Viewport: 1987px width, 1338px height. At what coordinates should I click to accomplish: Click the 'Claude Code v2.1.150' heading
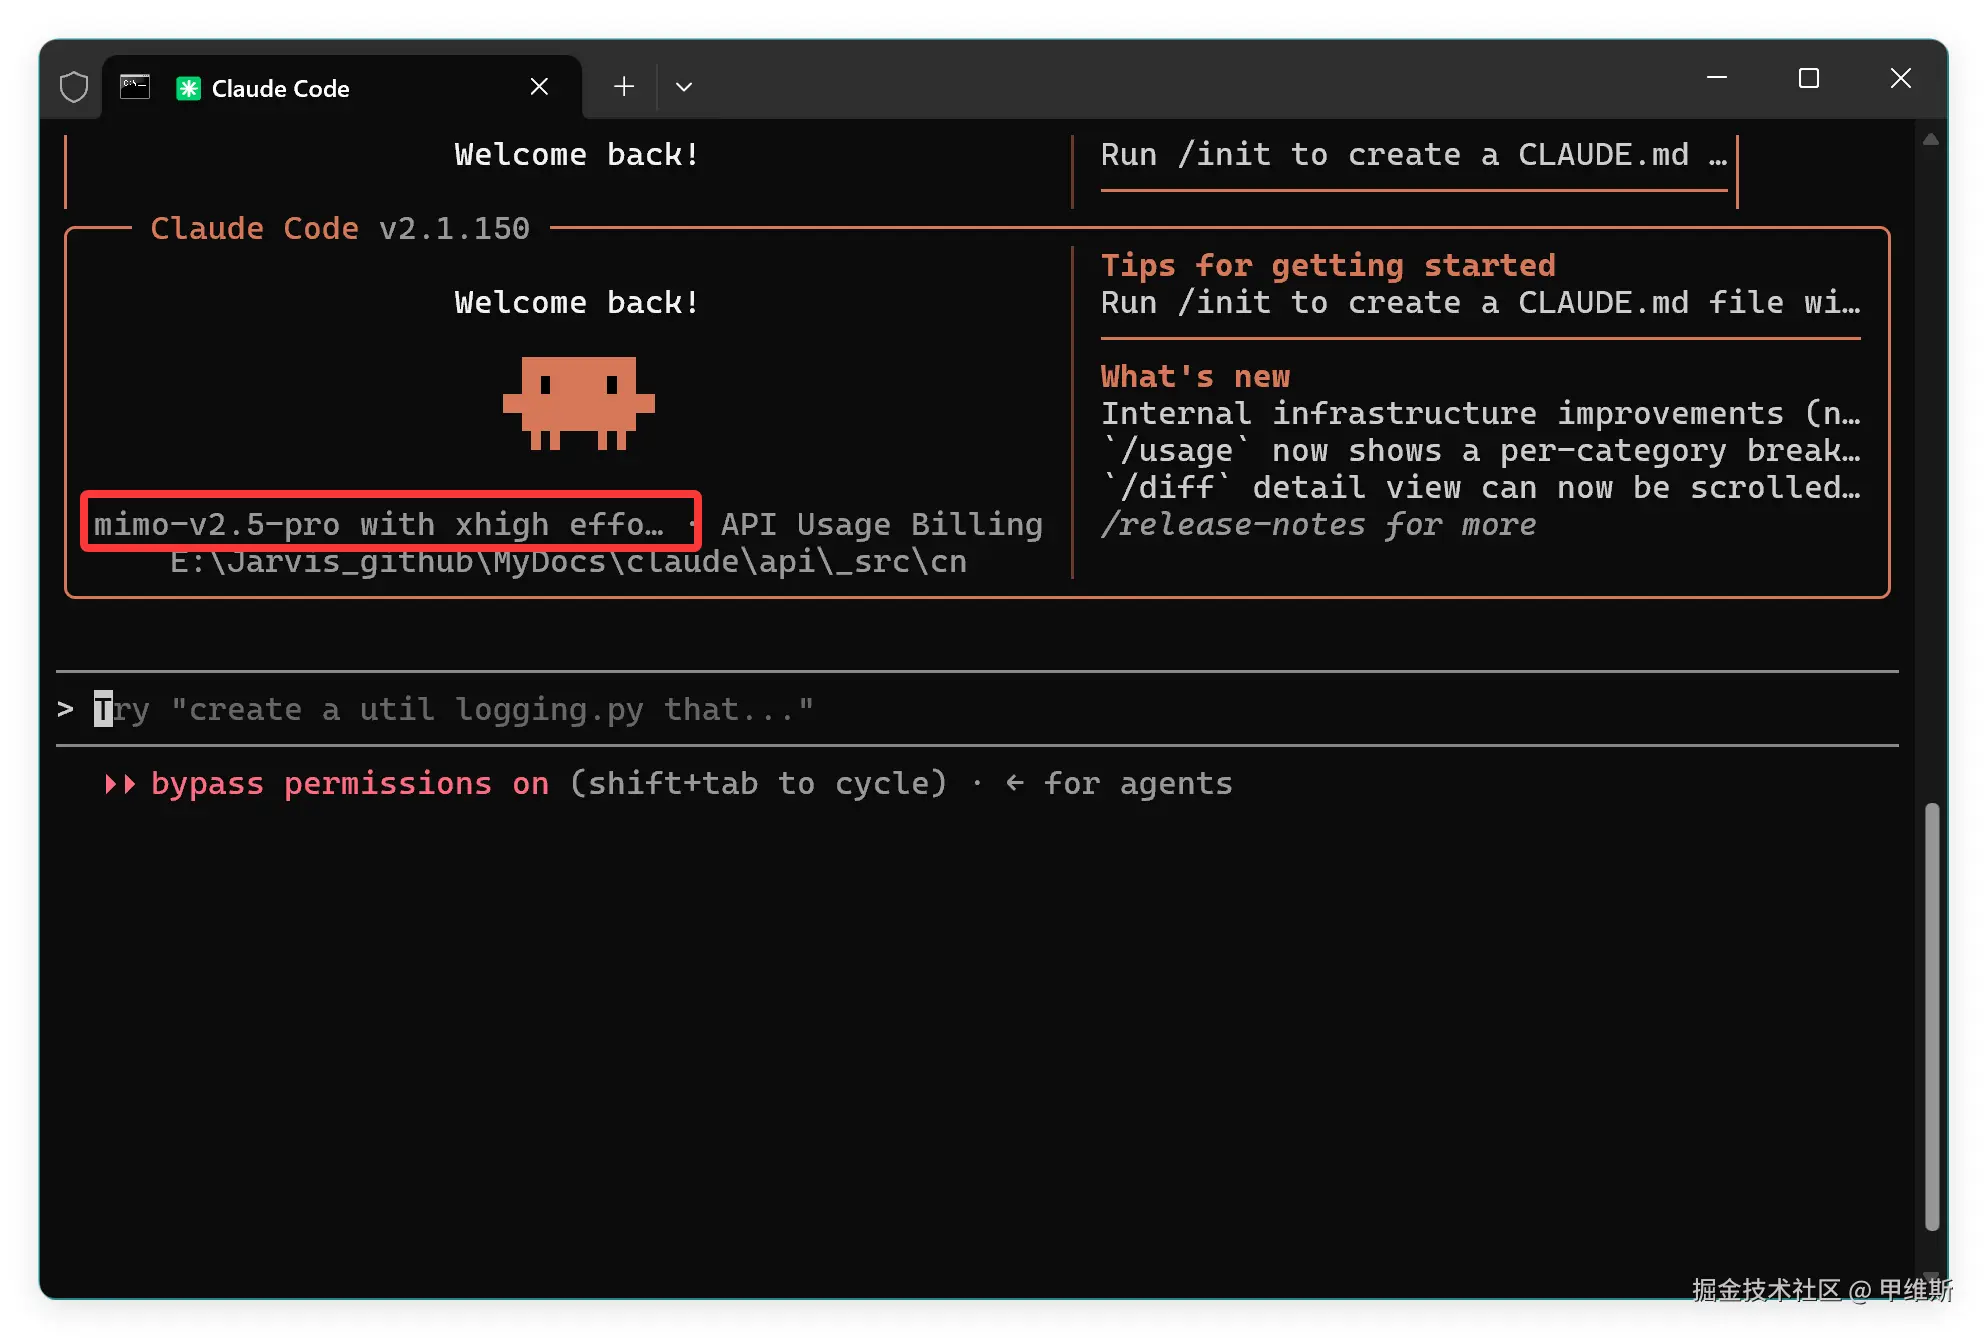pyautogui.click(x=340, y=228)
